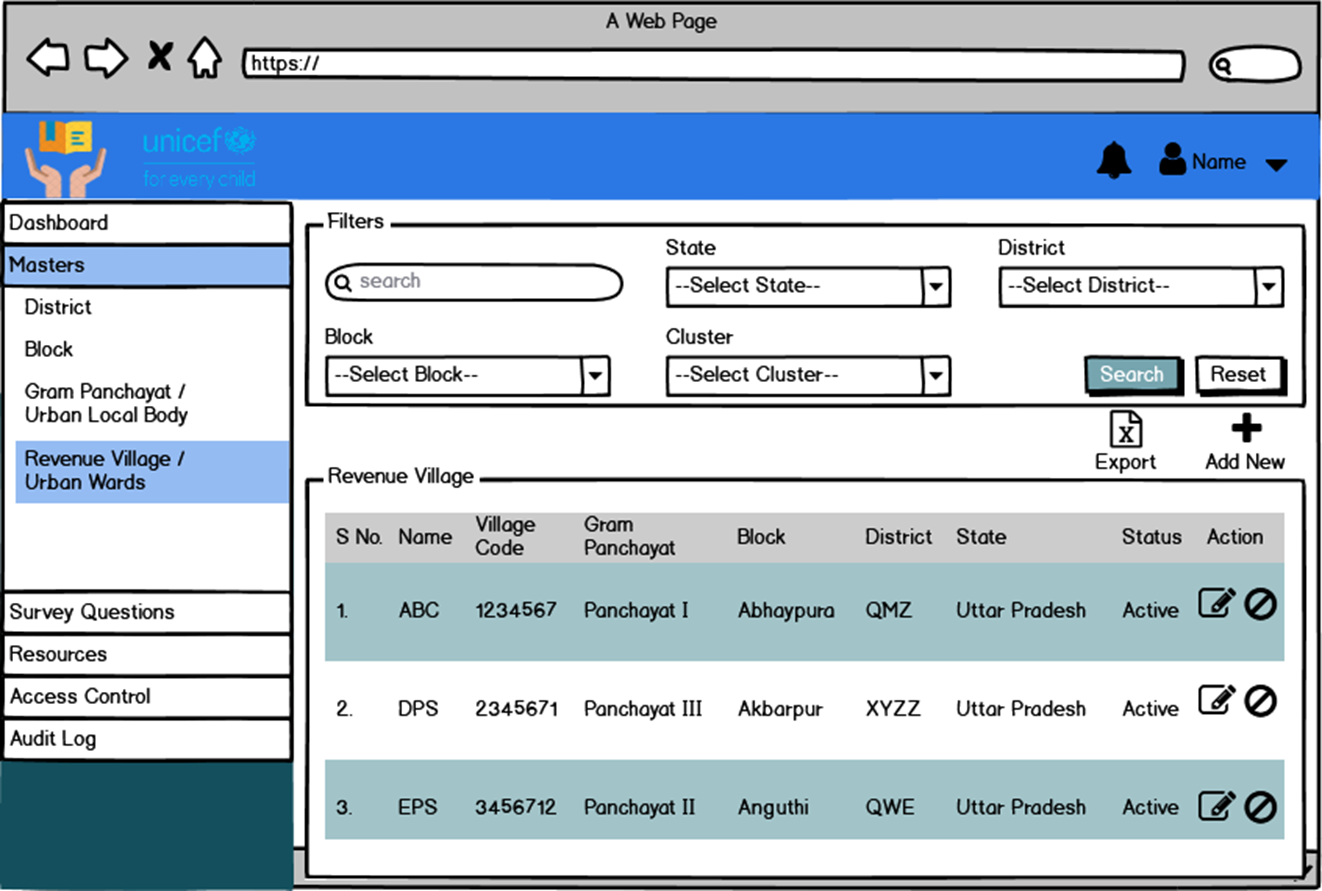Go to Dashboard in sidebar
This screenshot has width=1322, height=891.
[x=147, y=223]
